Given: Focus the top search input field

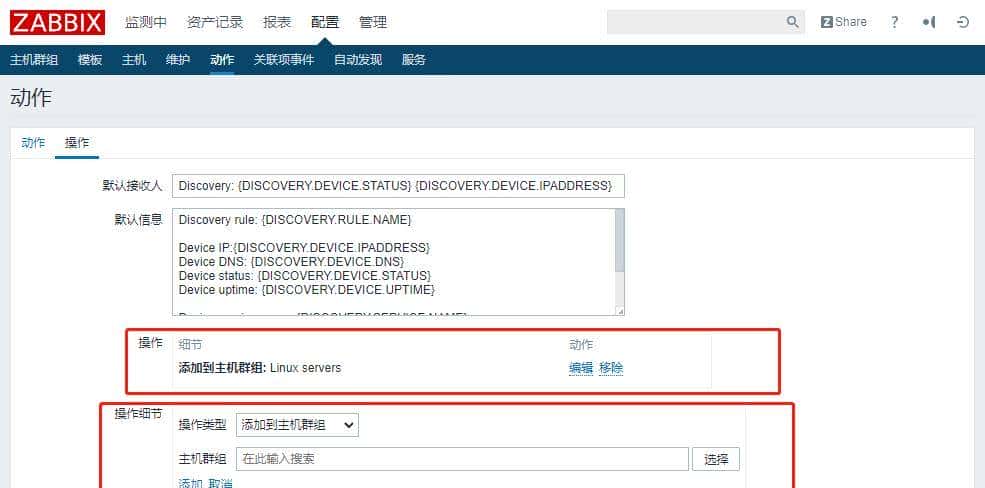Looking at the screenshot, I should pos(695,22).
